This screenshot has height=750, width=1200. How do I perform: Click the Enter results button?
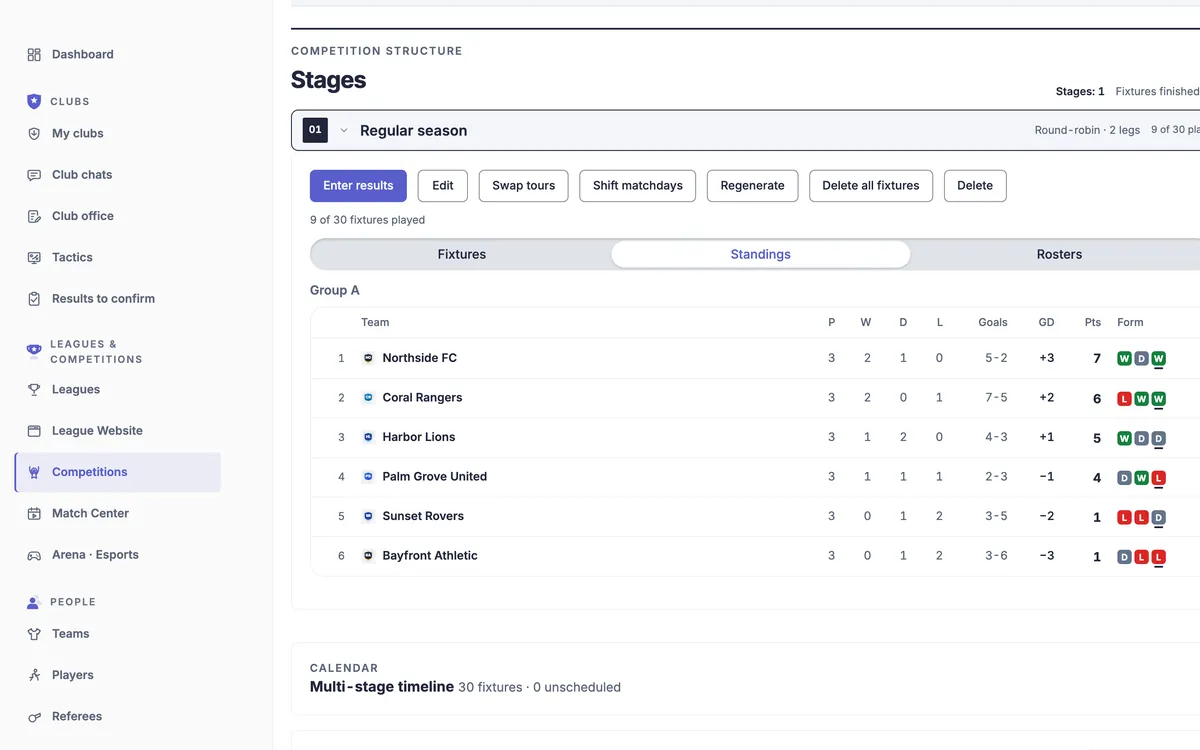(x=358, y=186)
